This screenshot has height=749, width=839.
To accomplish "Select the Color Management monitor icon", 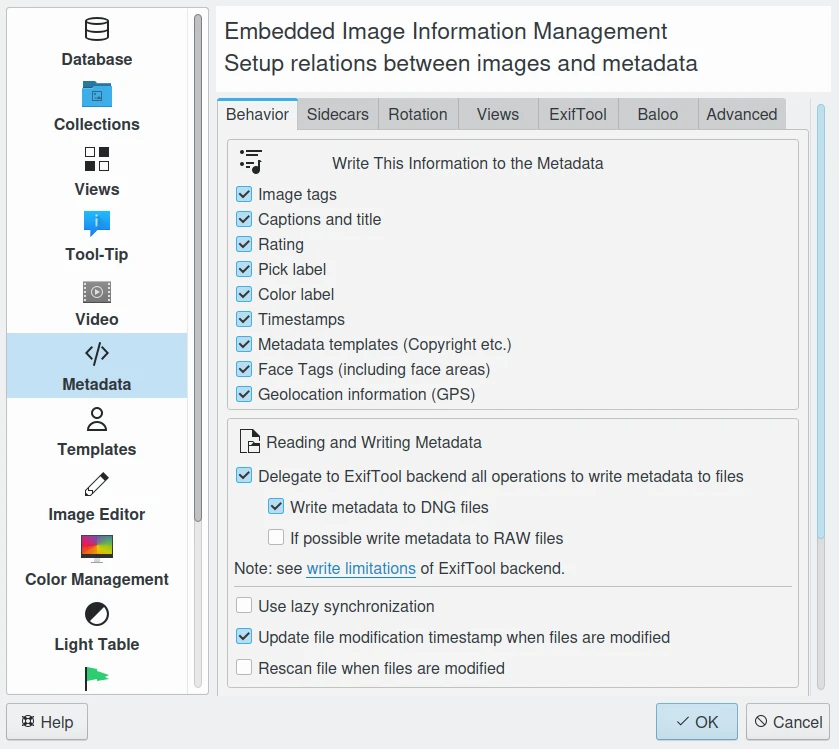I will click(97, 549).
